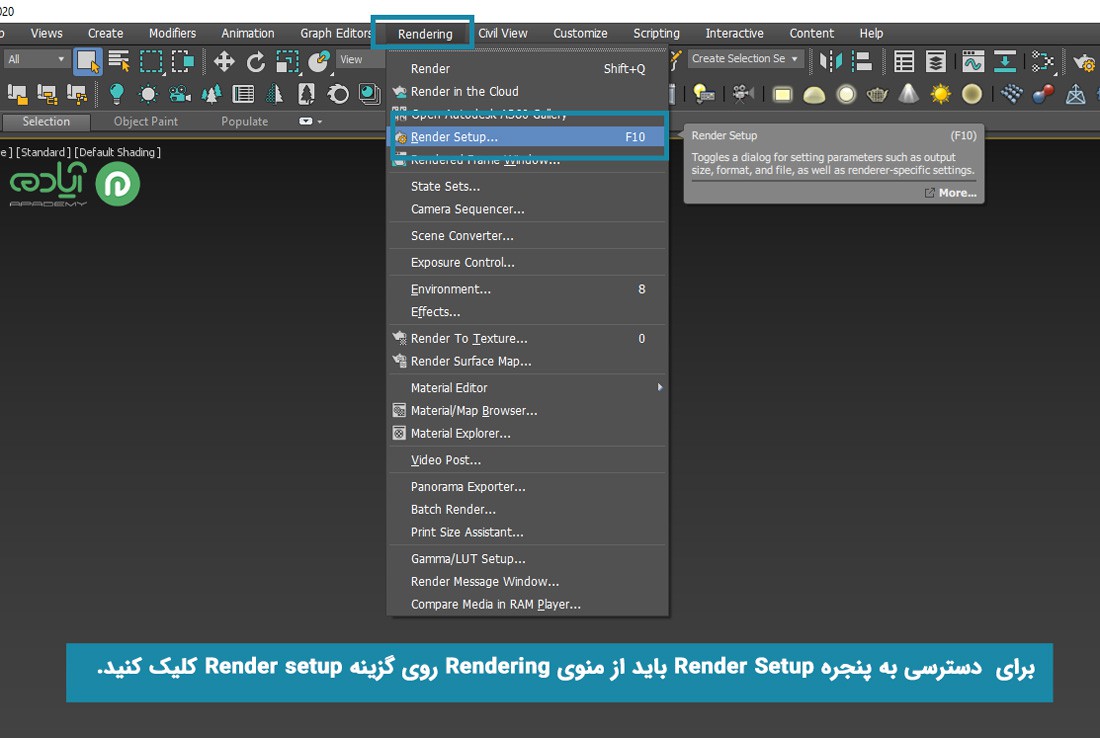Click the cone spotlight icon

[908, 93]
